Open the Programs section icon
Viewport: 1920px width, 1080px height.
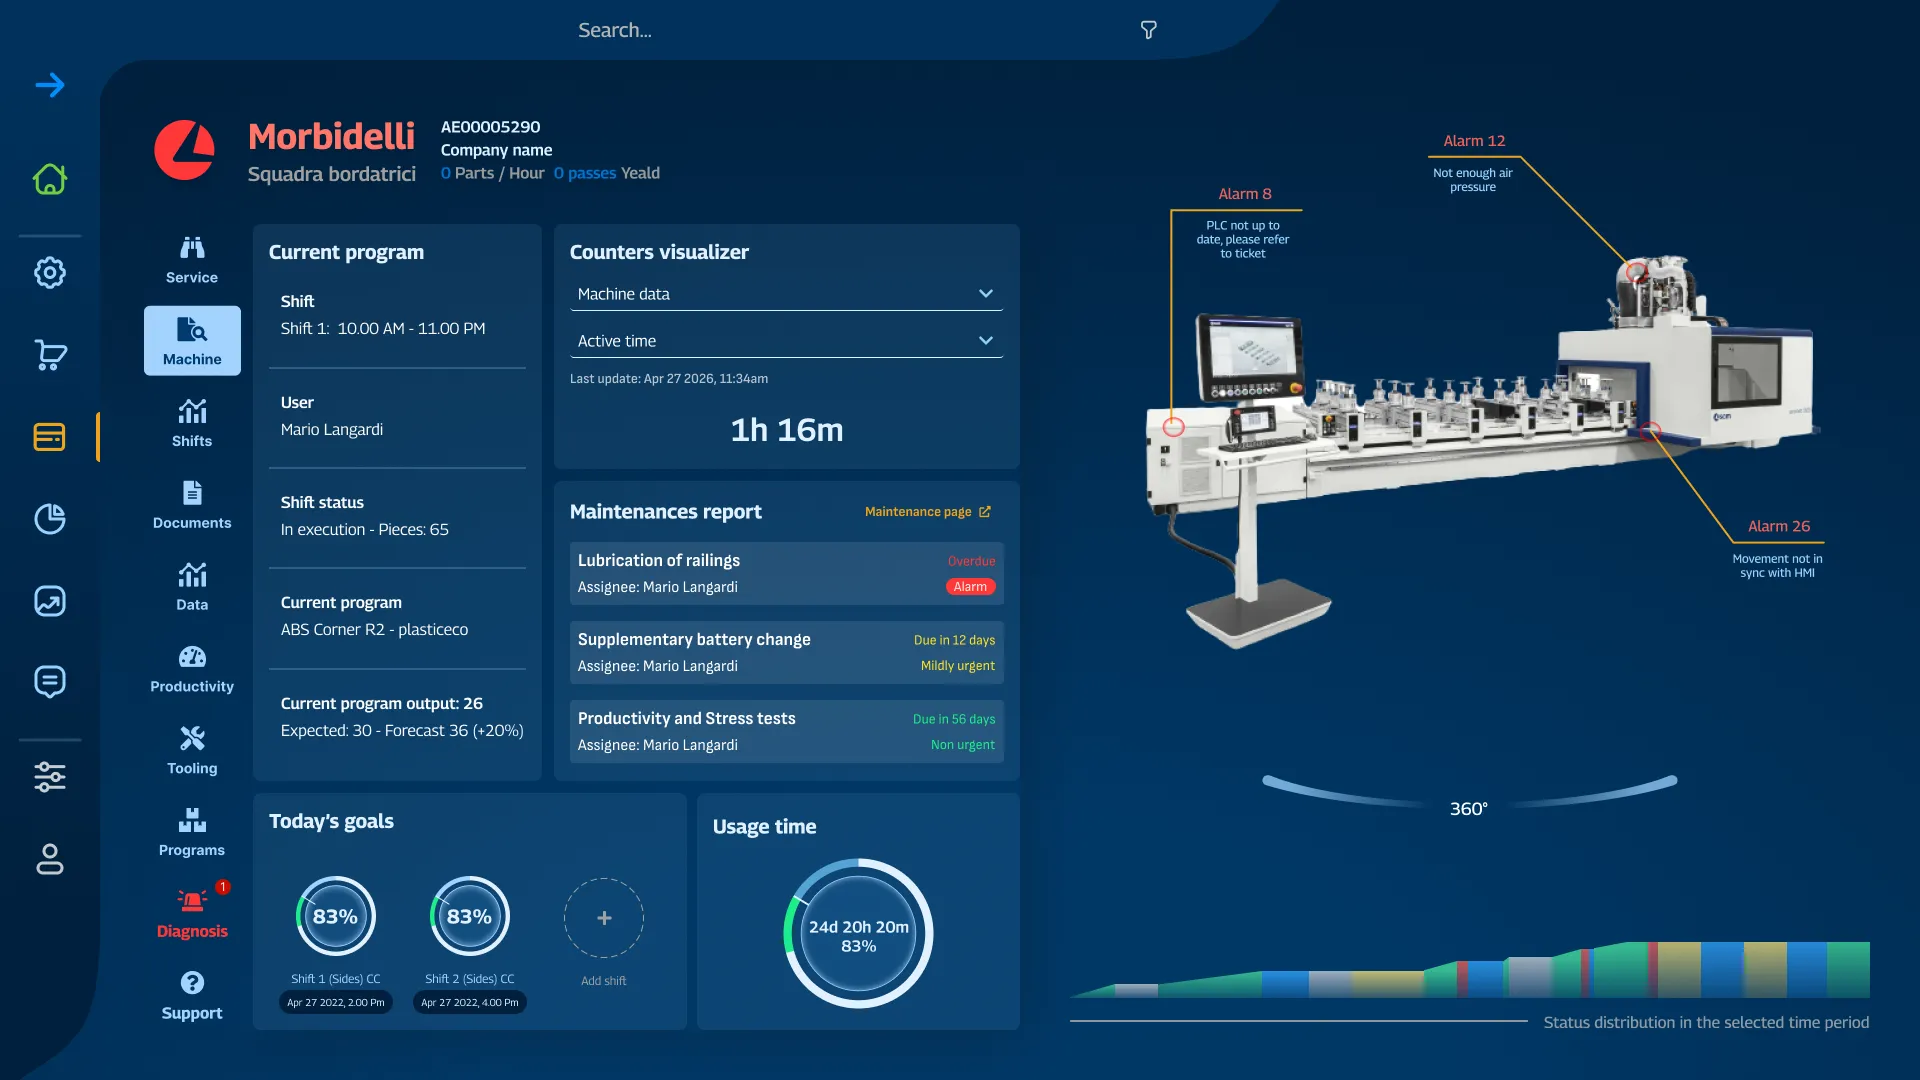[192, 821]
